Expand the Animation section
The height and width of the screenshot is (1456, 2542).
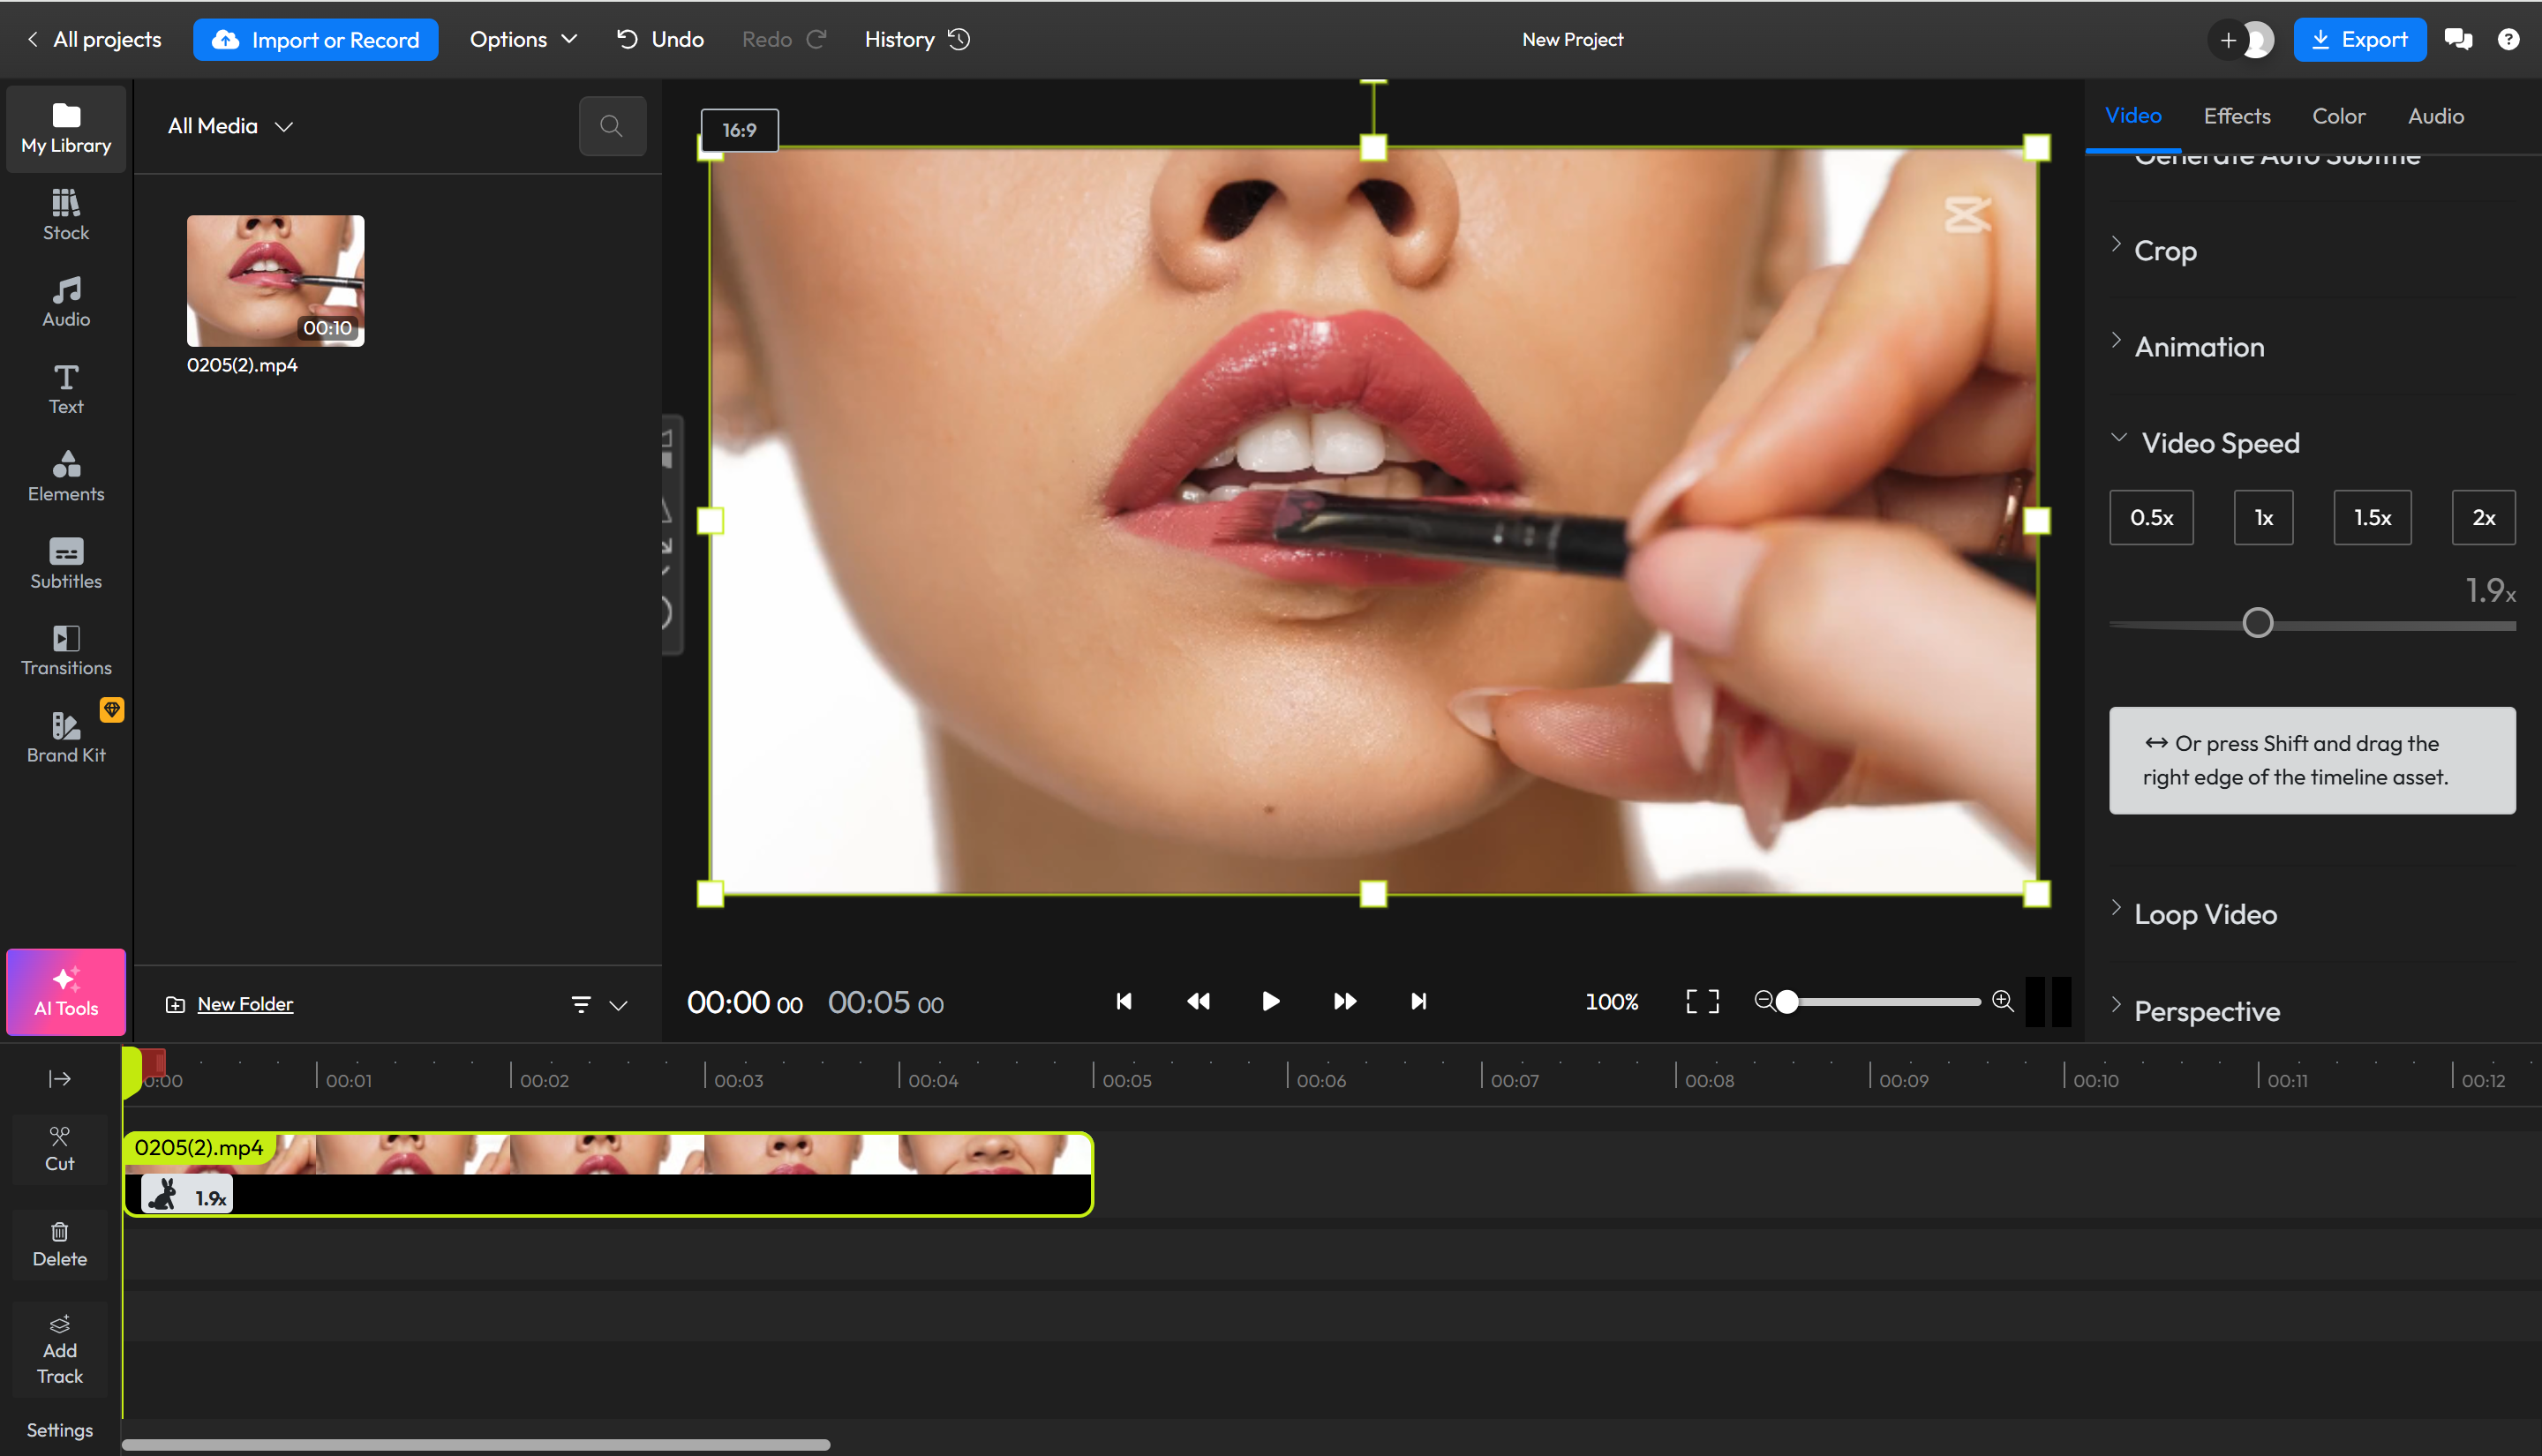point(2186,346)
